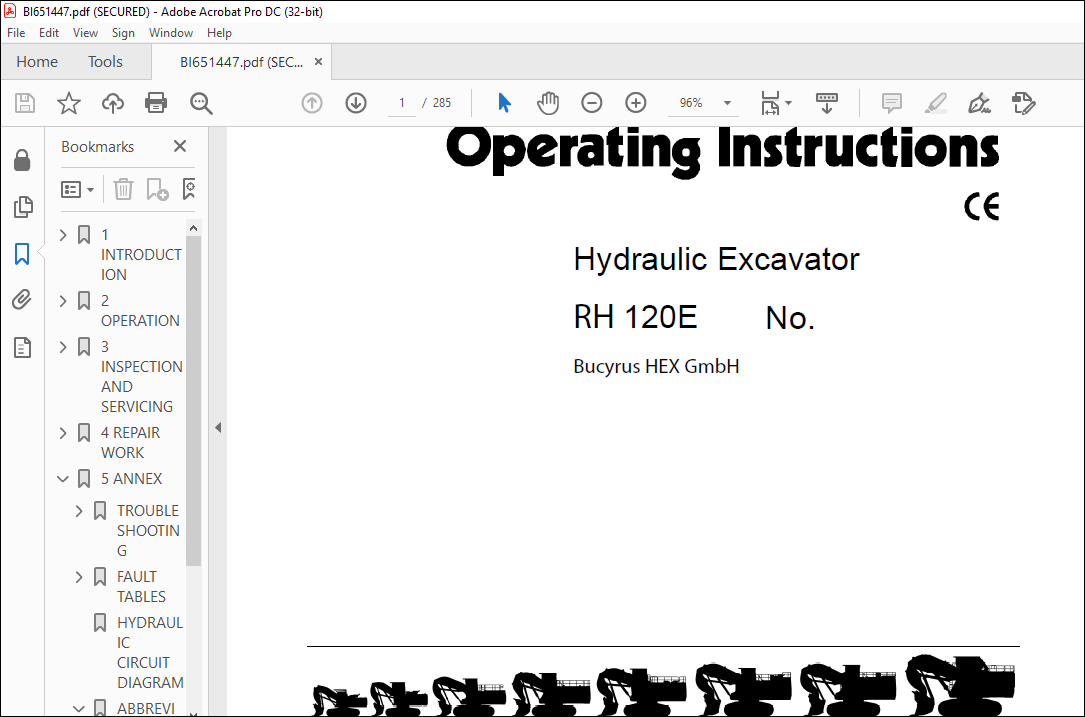This screenshot has height=717, width=1085.
Task: Open the Attachments paperclip panel
Action: [22, 300]
